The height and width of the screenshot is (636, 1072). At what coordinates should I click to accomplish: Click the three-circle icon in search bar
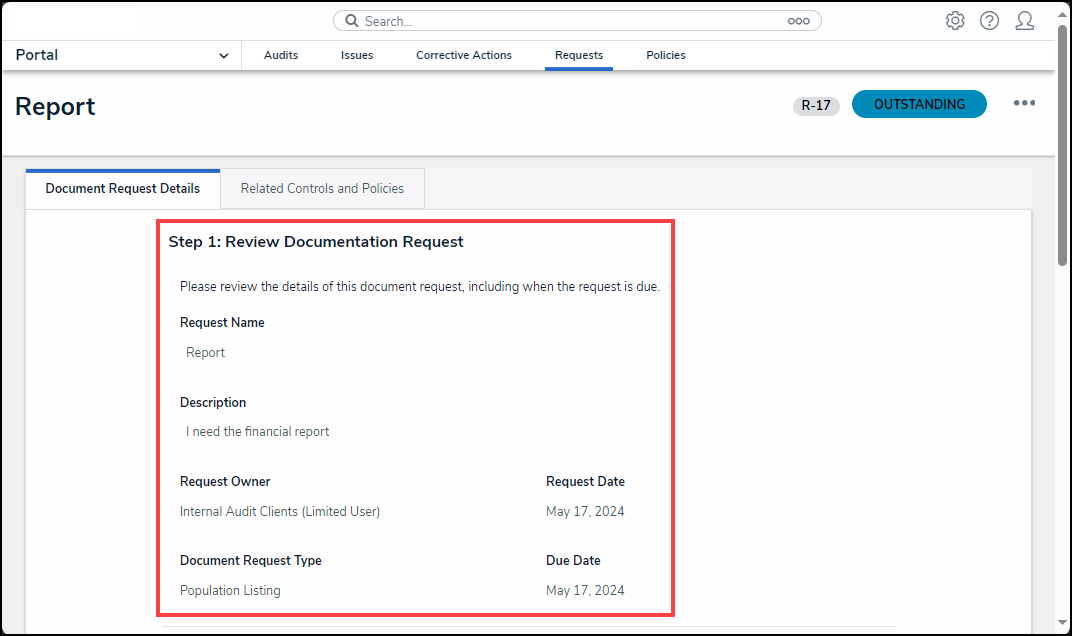(798, 21)
